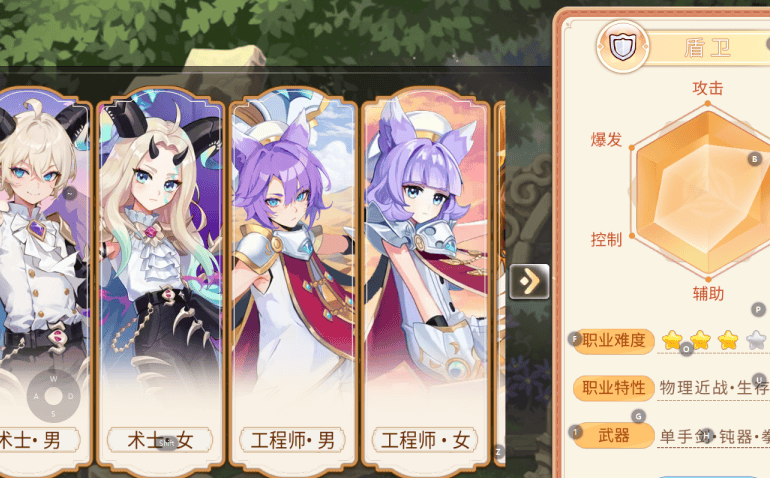
Task: Click the gray fourth difficulty star
Action: [x=756, y=340]
